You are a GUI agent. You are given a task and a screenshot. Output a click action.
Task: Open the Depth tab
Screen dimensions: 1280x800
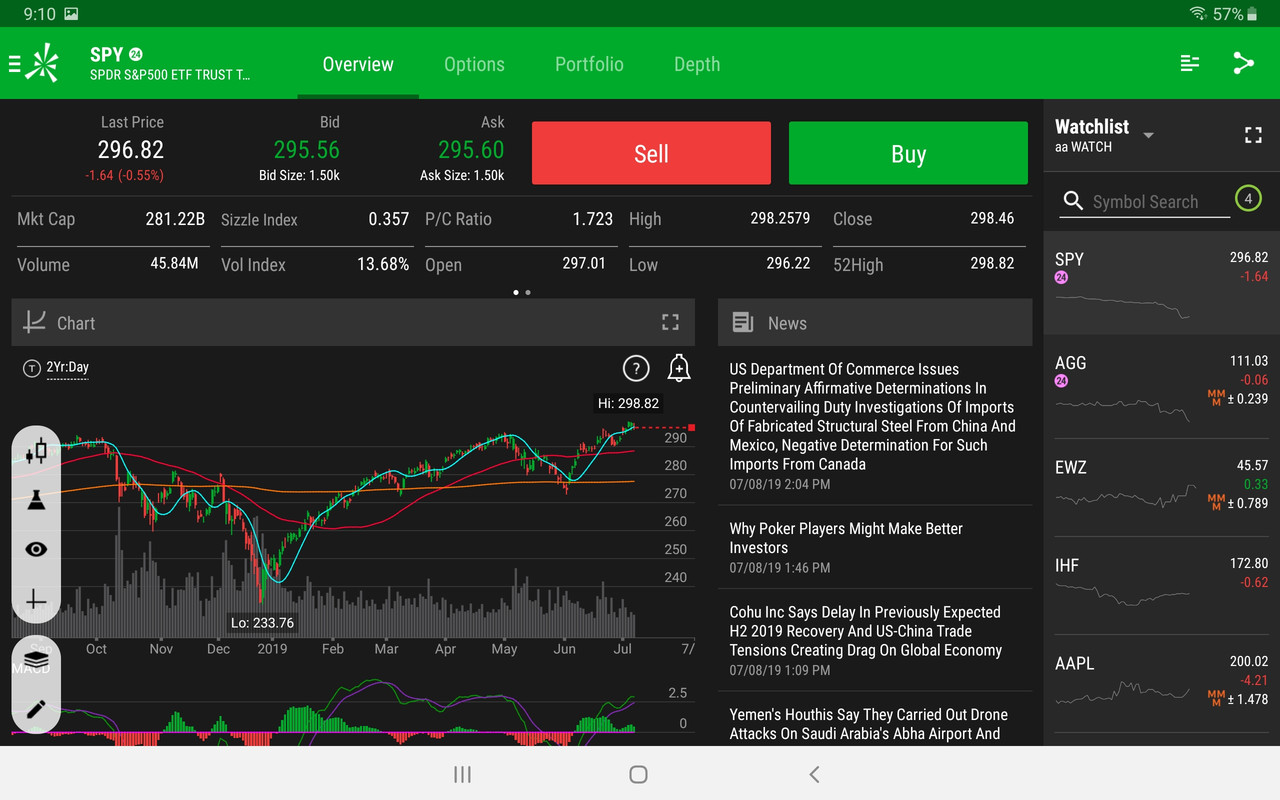click(697, 63)
